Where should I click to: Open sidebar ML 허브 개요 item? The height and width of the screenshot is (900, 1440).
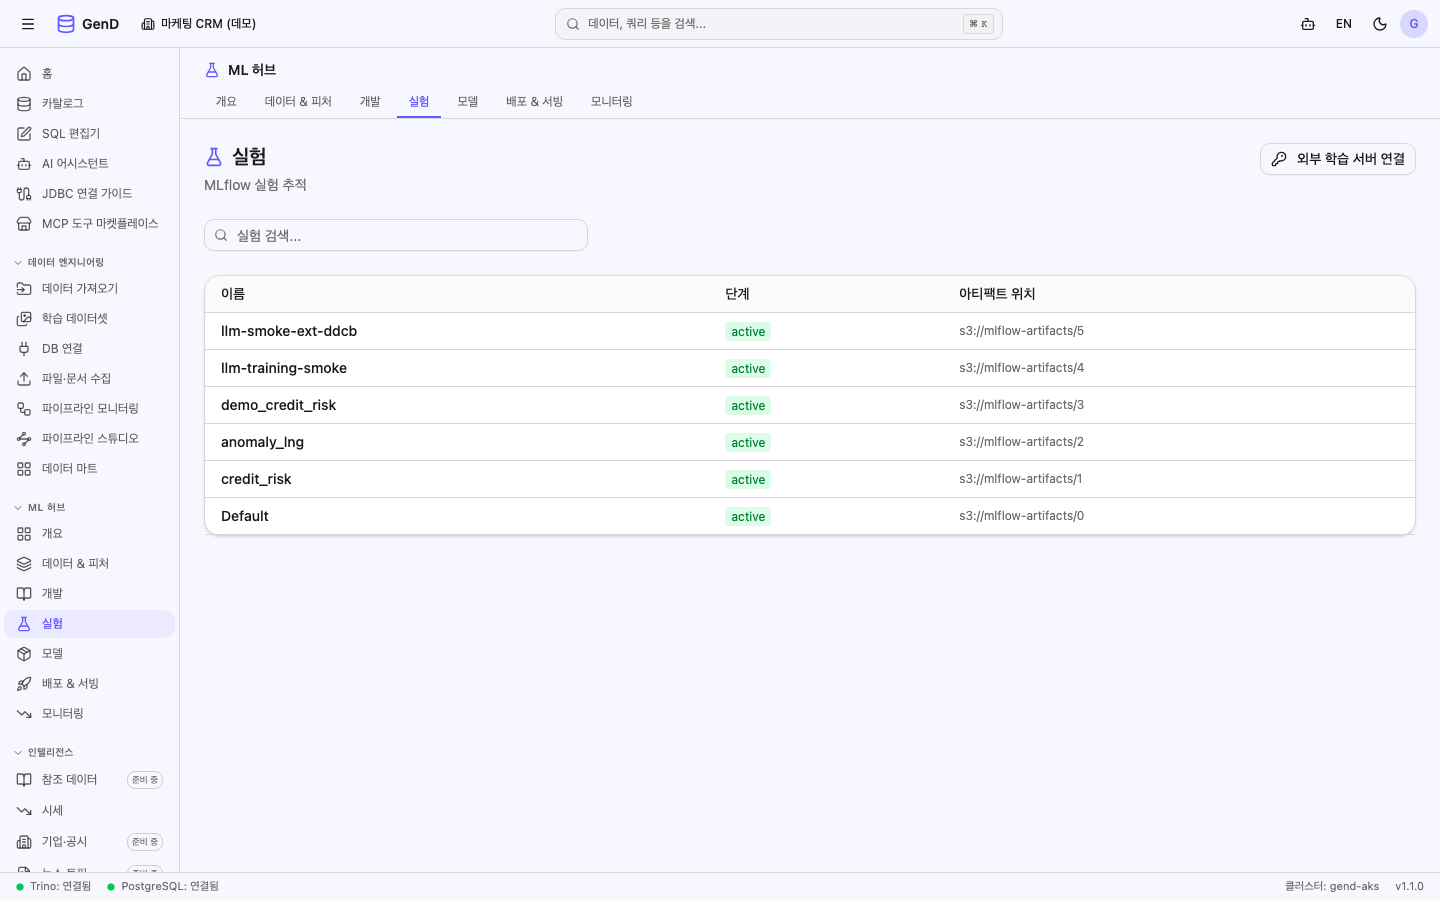(90, 534)
